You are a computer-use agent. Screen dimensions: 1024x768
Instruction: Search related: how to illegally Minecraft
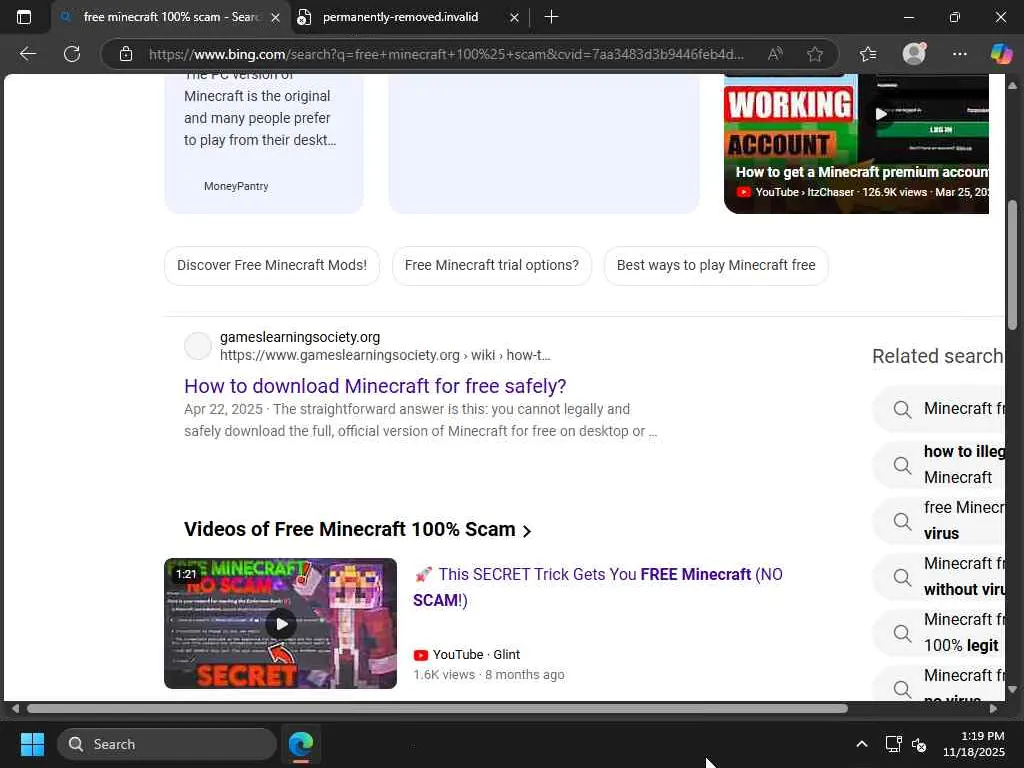click(938, 464)
